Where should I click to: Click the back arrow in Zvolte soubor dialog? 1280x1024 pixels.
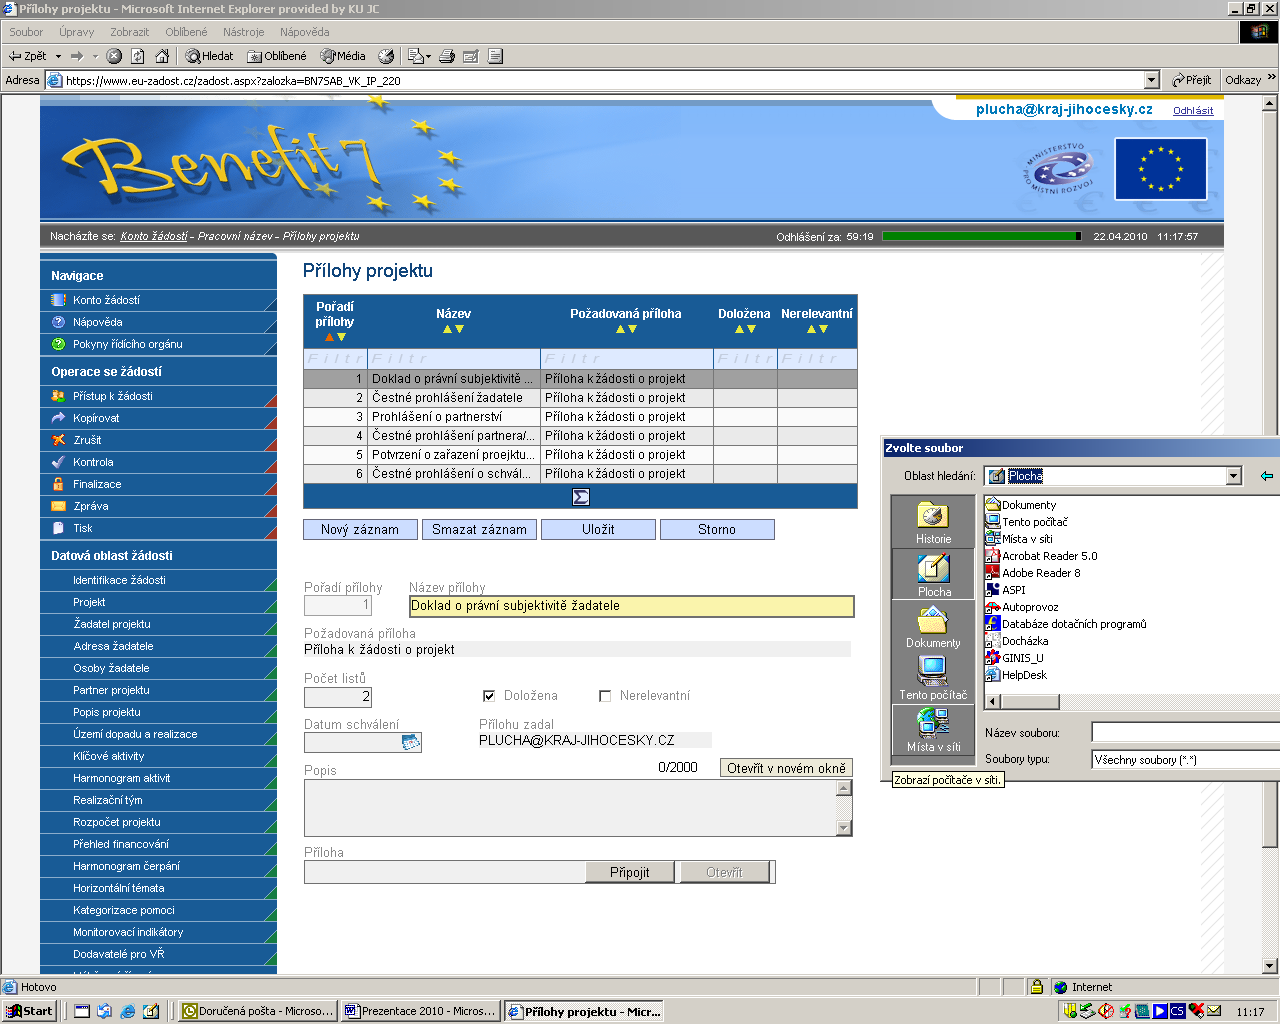(1267, 476)
